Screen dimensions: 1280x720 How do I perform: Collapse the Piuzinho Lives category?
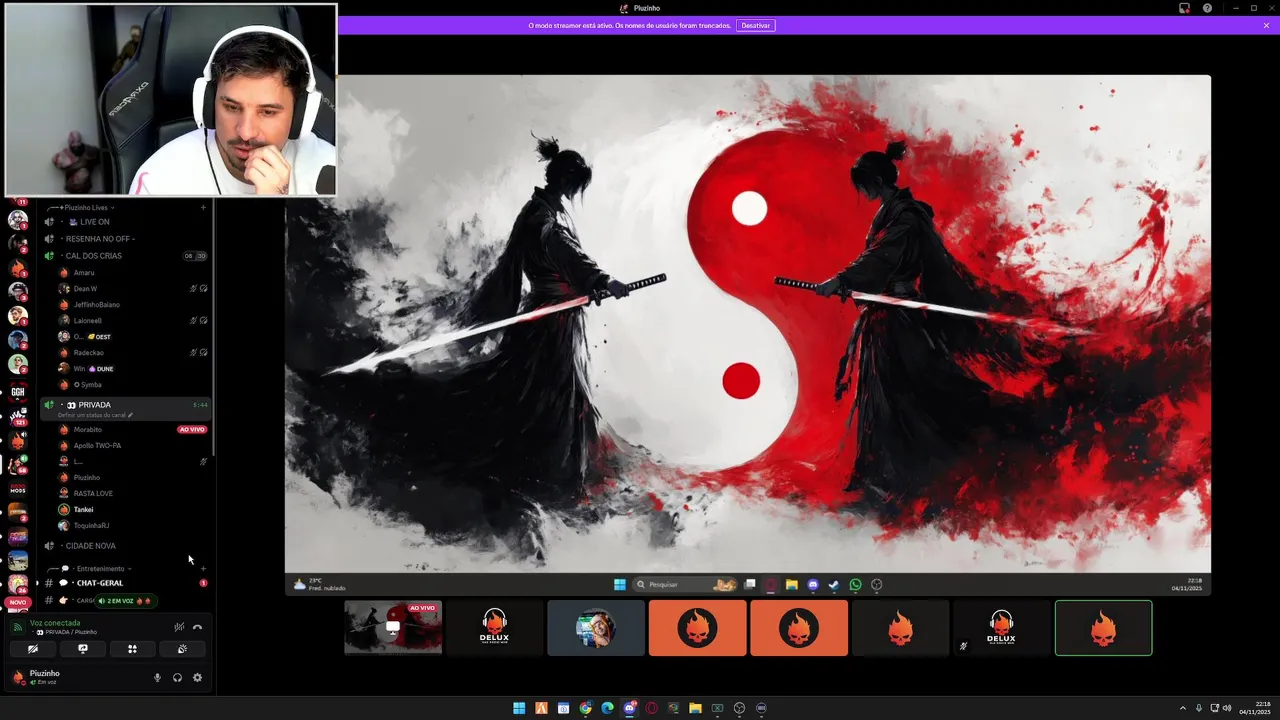(x=85, y=207)
